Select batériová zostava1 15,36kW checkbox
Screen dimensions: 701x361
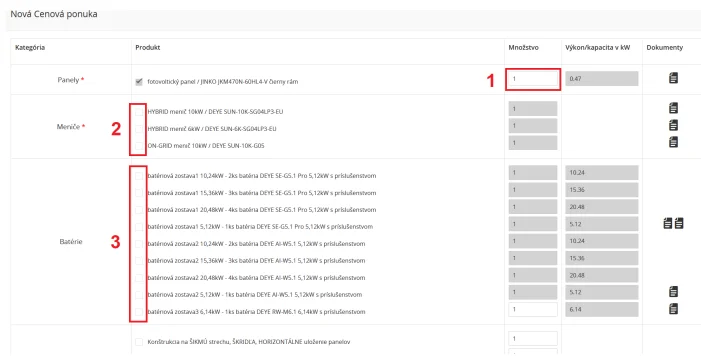coord(139,193)
